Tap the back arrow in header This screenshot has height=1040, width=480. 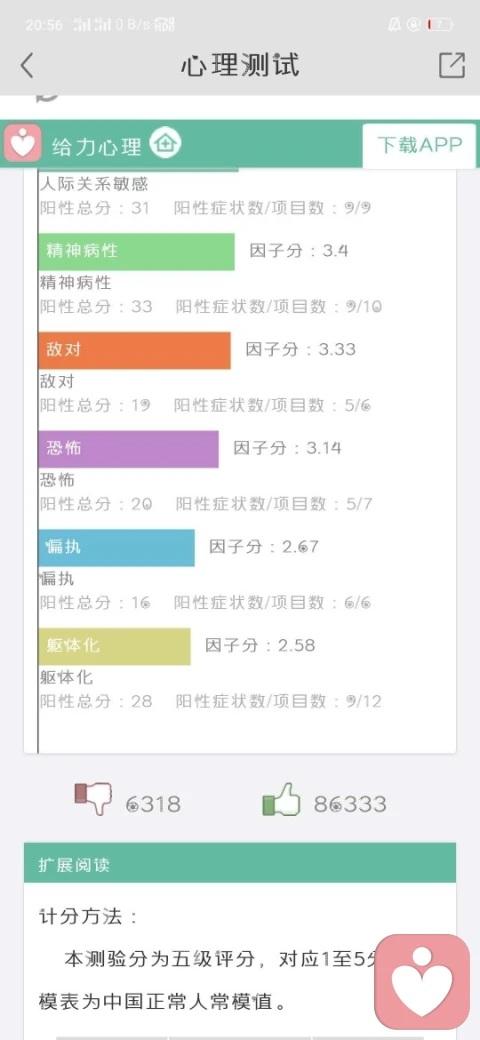coord(27,66)
